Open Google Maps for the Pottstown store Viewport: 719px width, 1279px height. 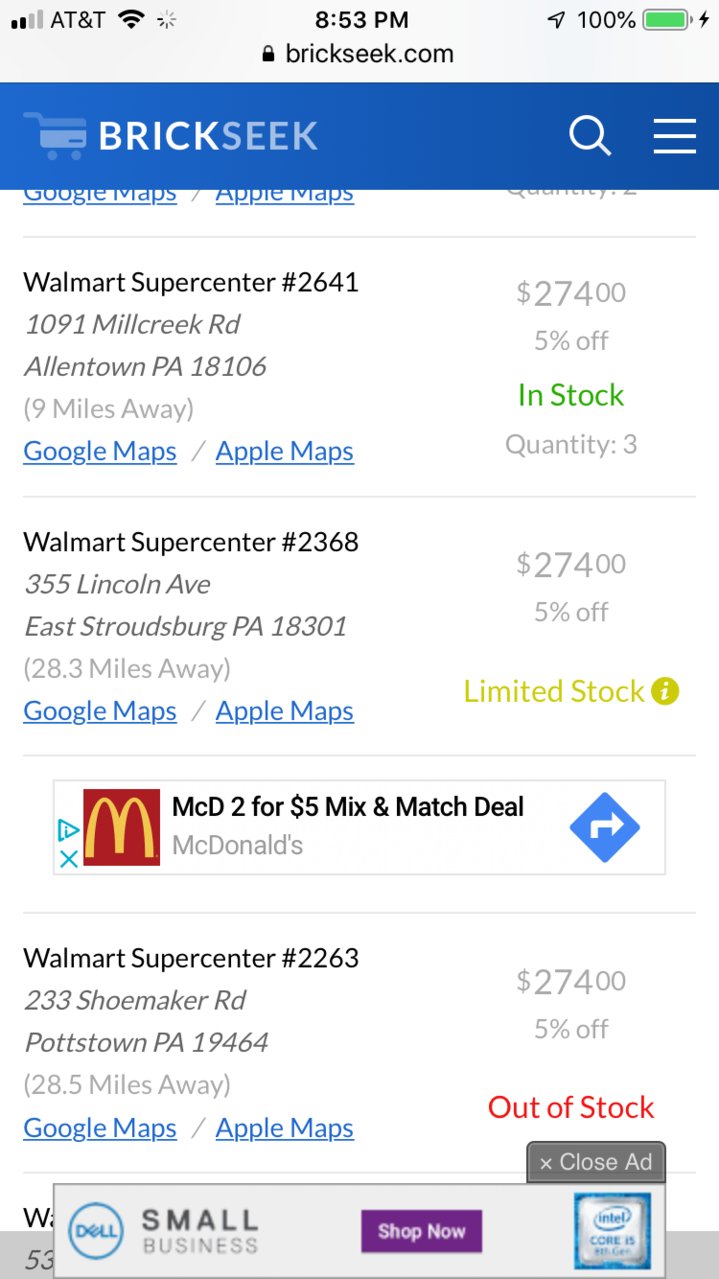100,1128
